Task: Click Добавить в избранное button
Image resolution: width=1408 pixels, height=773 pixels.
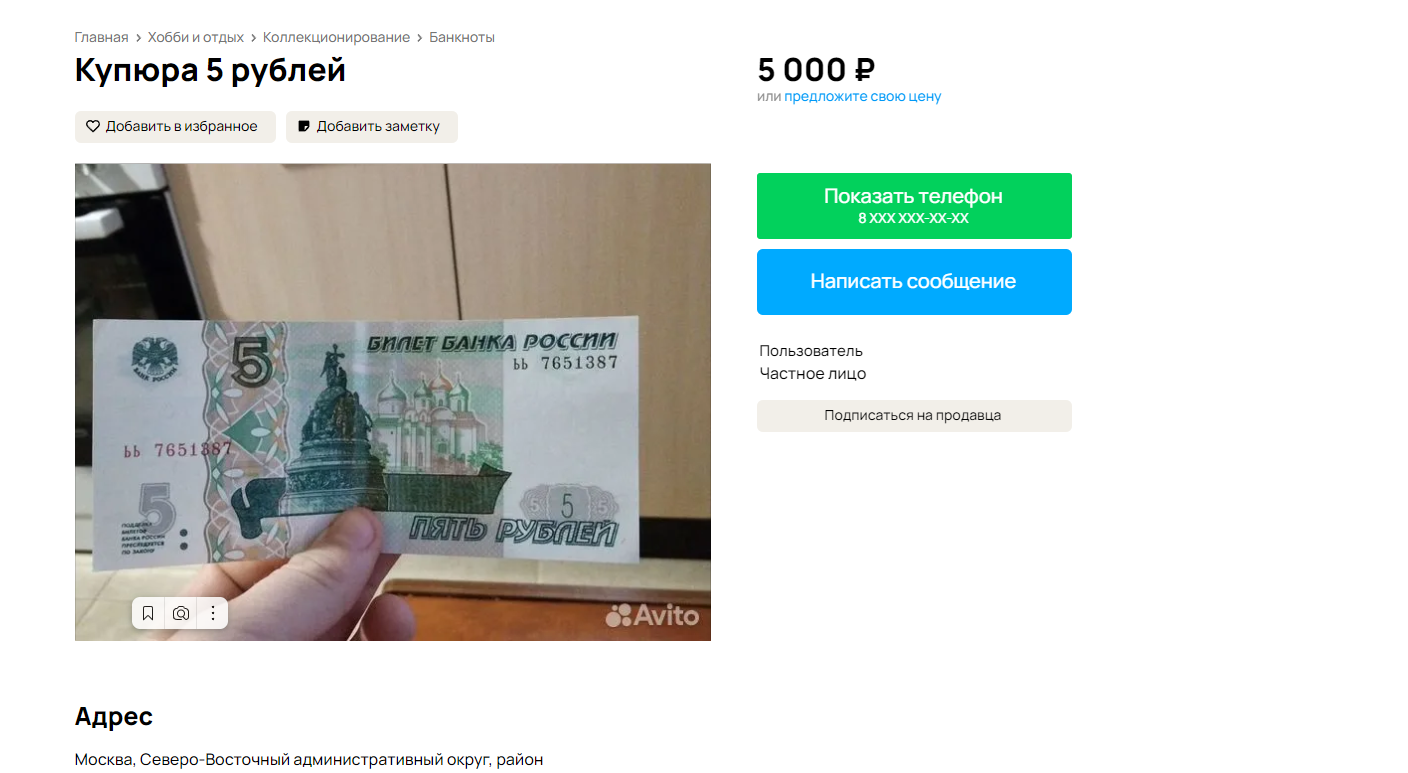Action: tap(175, 127)
